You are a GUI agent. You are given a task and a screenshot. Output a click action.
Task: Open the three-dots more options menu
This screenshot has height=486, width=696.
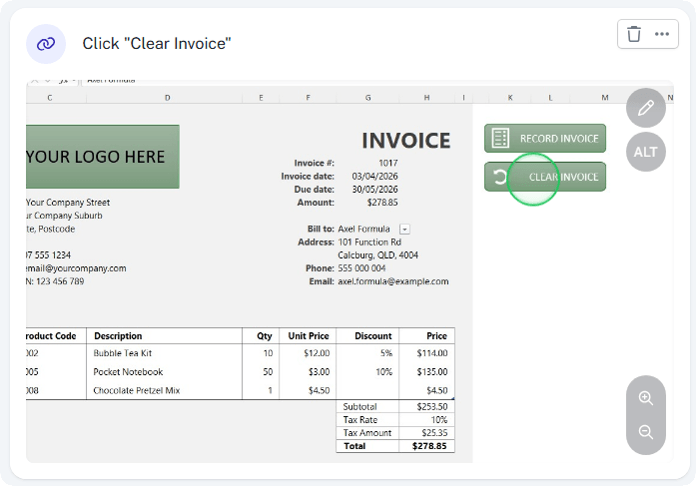(661, 34)
